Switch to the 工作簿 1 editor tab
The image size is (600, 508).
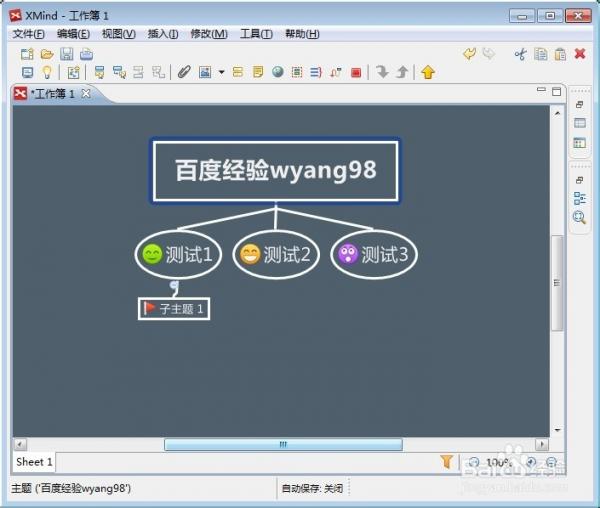tap(53, 94)
